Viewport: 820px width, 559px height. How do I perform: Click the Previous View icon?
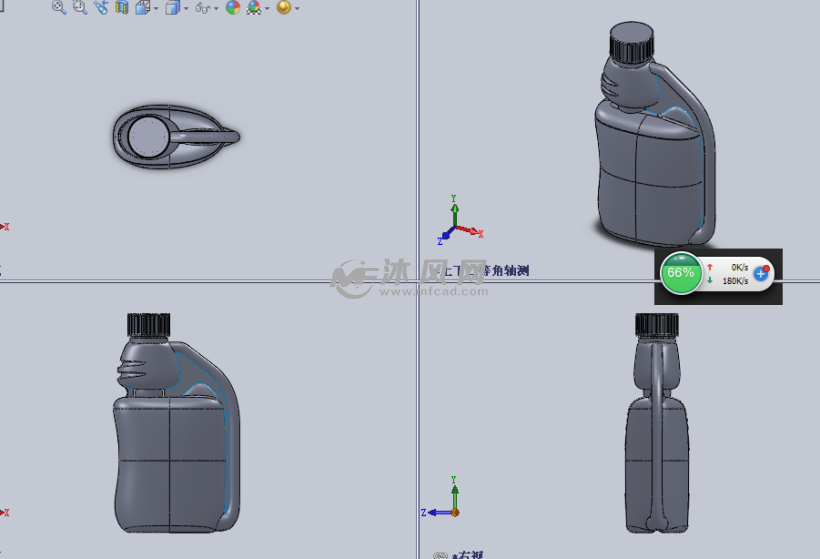pos(101,7)
